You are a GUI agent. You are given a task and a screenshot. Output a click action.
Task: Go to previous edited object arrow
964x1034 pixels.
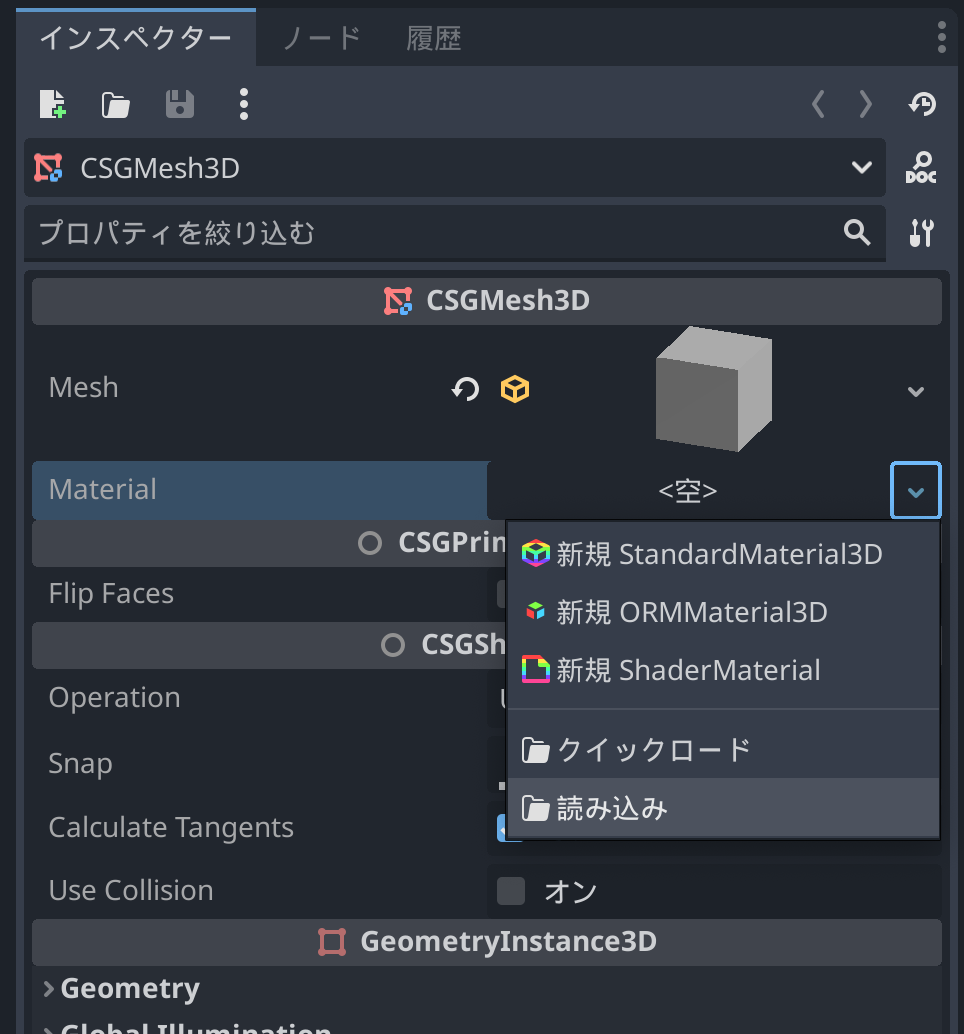pos(818,104)
